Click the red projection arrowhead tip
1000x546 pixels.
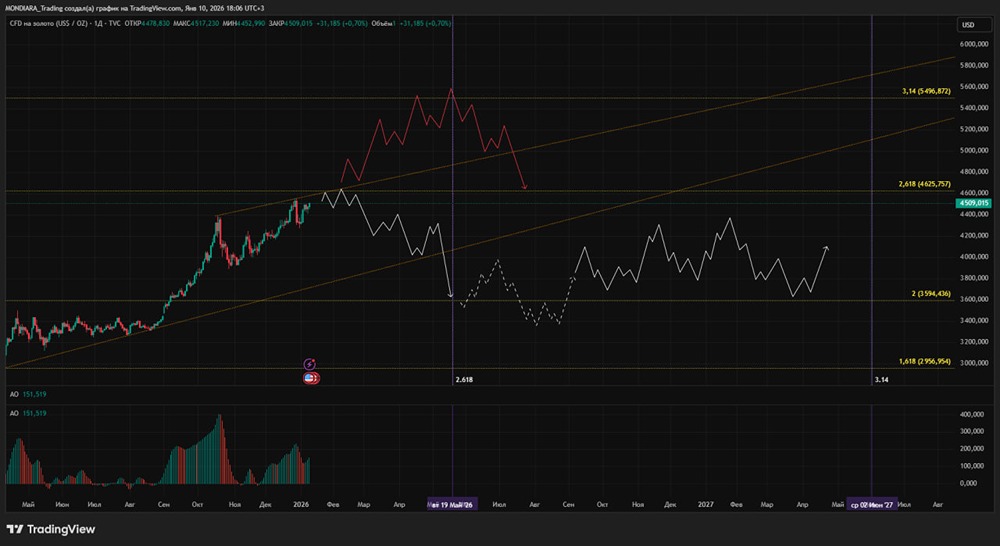click(525, 188)
